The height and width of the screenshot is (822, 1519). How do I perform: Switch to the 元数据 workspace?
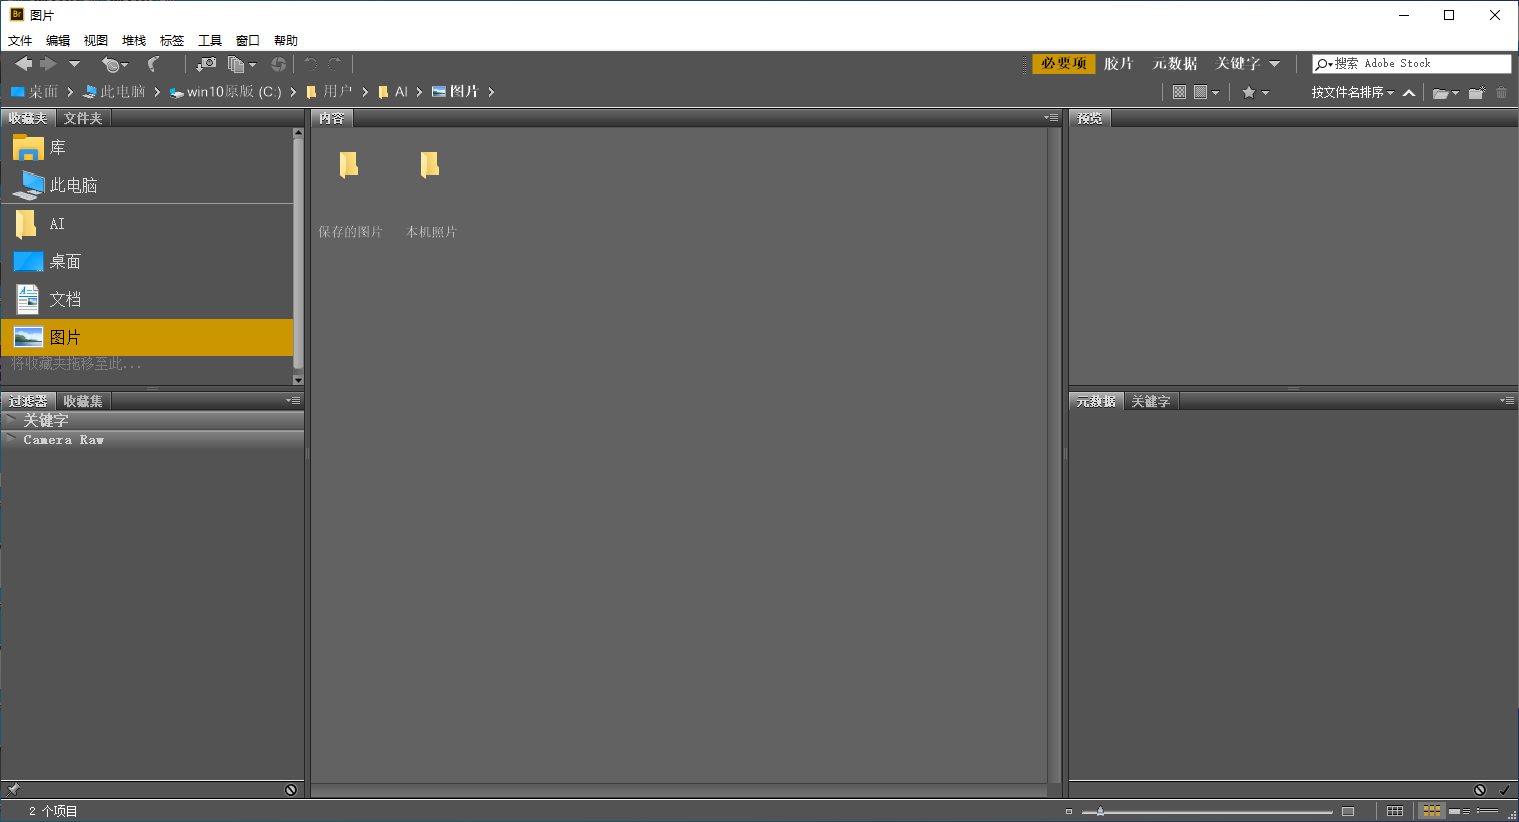pyautogui.click(x=1175, y=63)
